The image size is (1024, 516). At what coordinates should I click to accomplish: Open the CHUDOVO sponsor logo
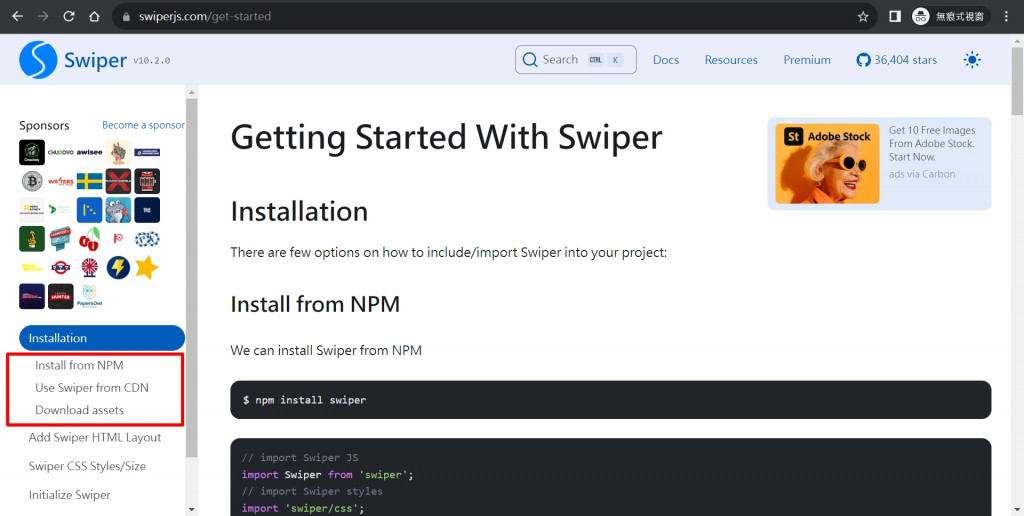pyautogui.click(x=60, y=152)
